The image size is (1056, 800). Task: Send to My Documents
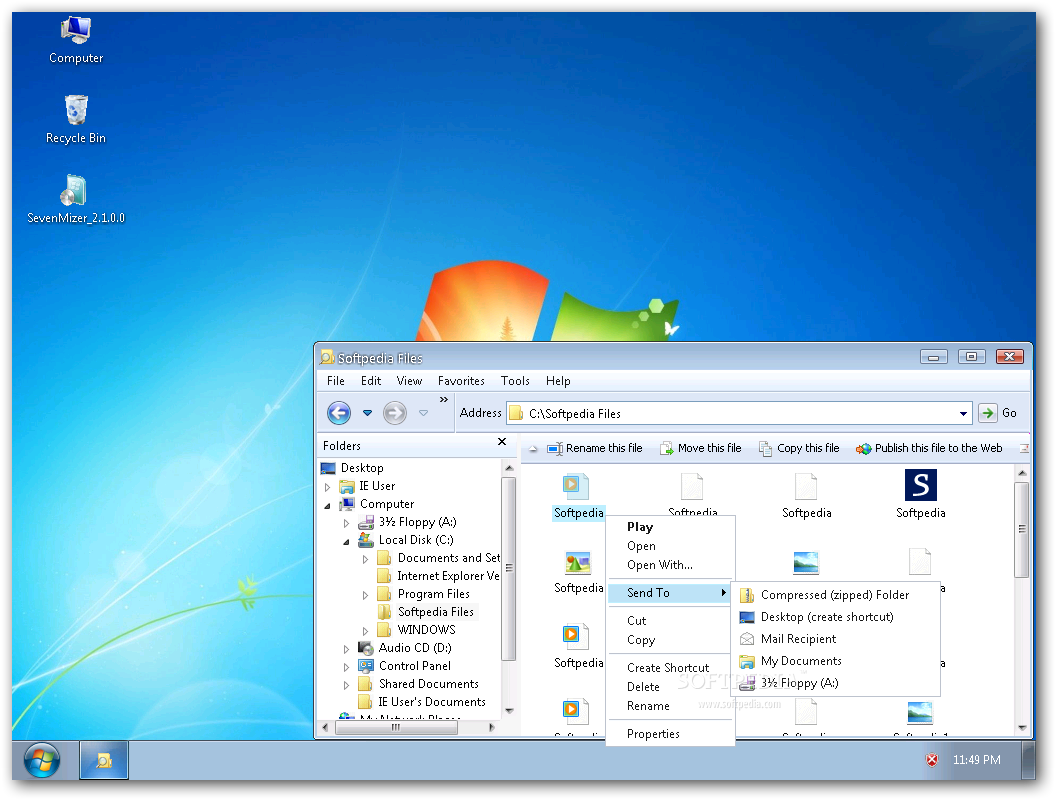click(x=834, y=661)
